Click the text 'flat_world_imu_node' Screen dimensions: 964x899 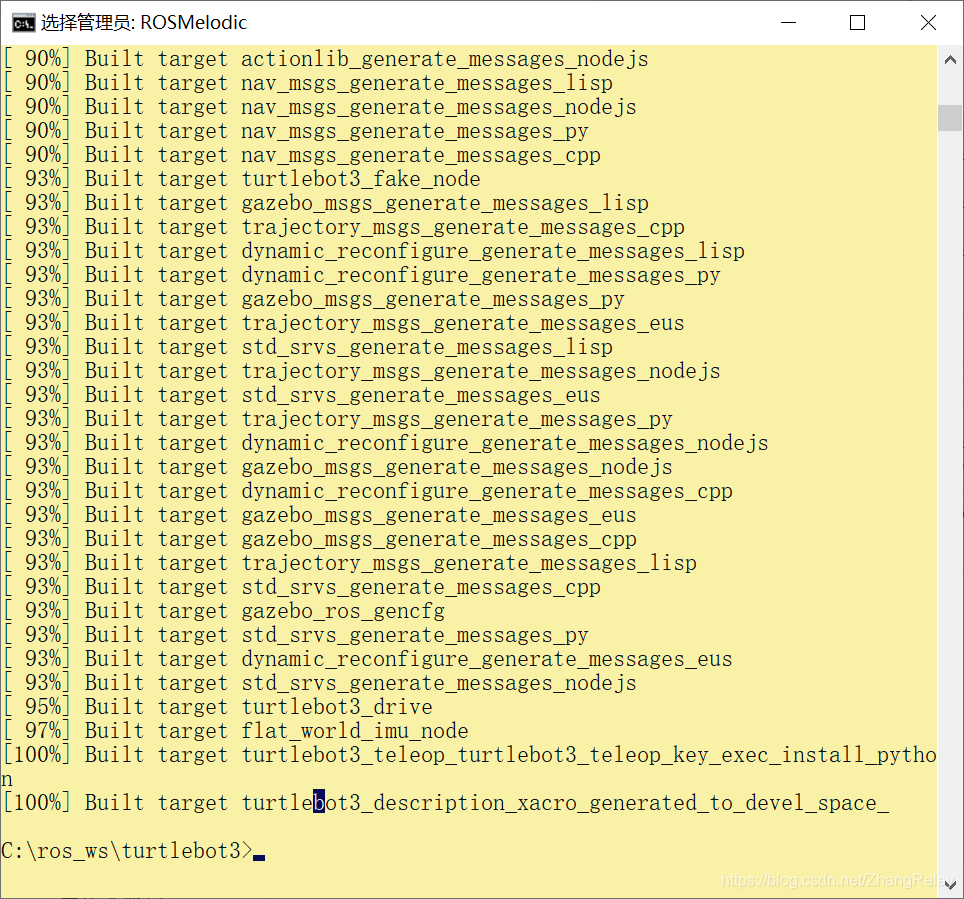[354, 731]
